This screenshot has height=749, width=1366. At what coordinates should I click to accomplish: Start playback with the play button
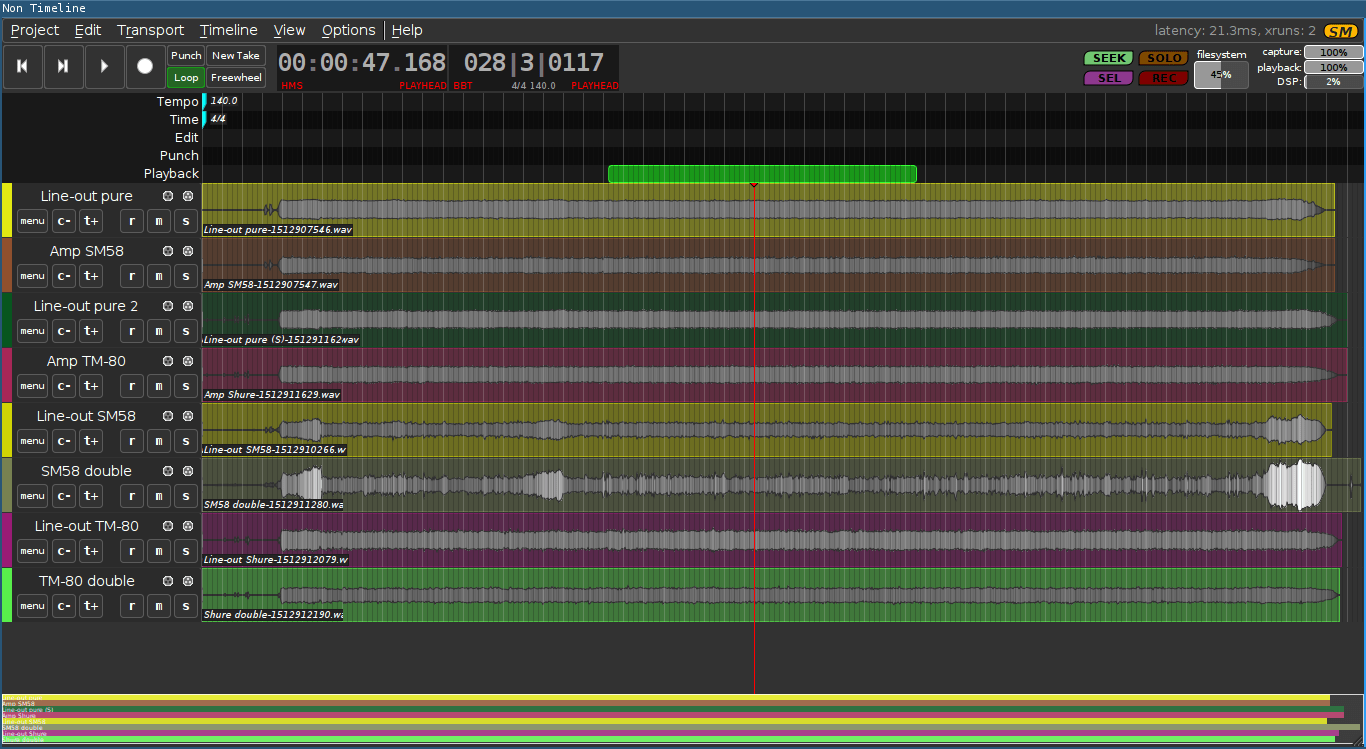coord(104,66)
